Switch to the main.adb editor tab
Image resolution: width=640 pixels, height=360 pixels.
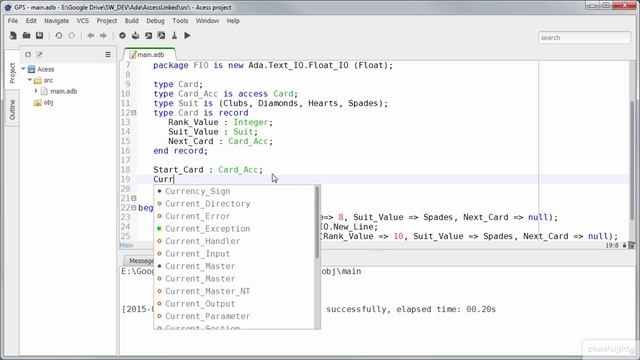[x=150, y=54]
